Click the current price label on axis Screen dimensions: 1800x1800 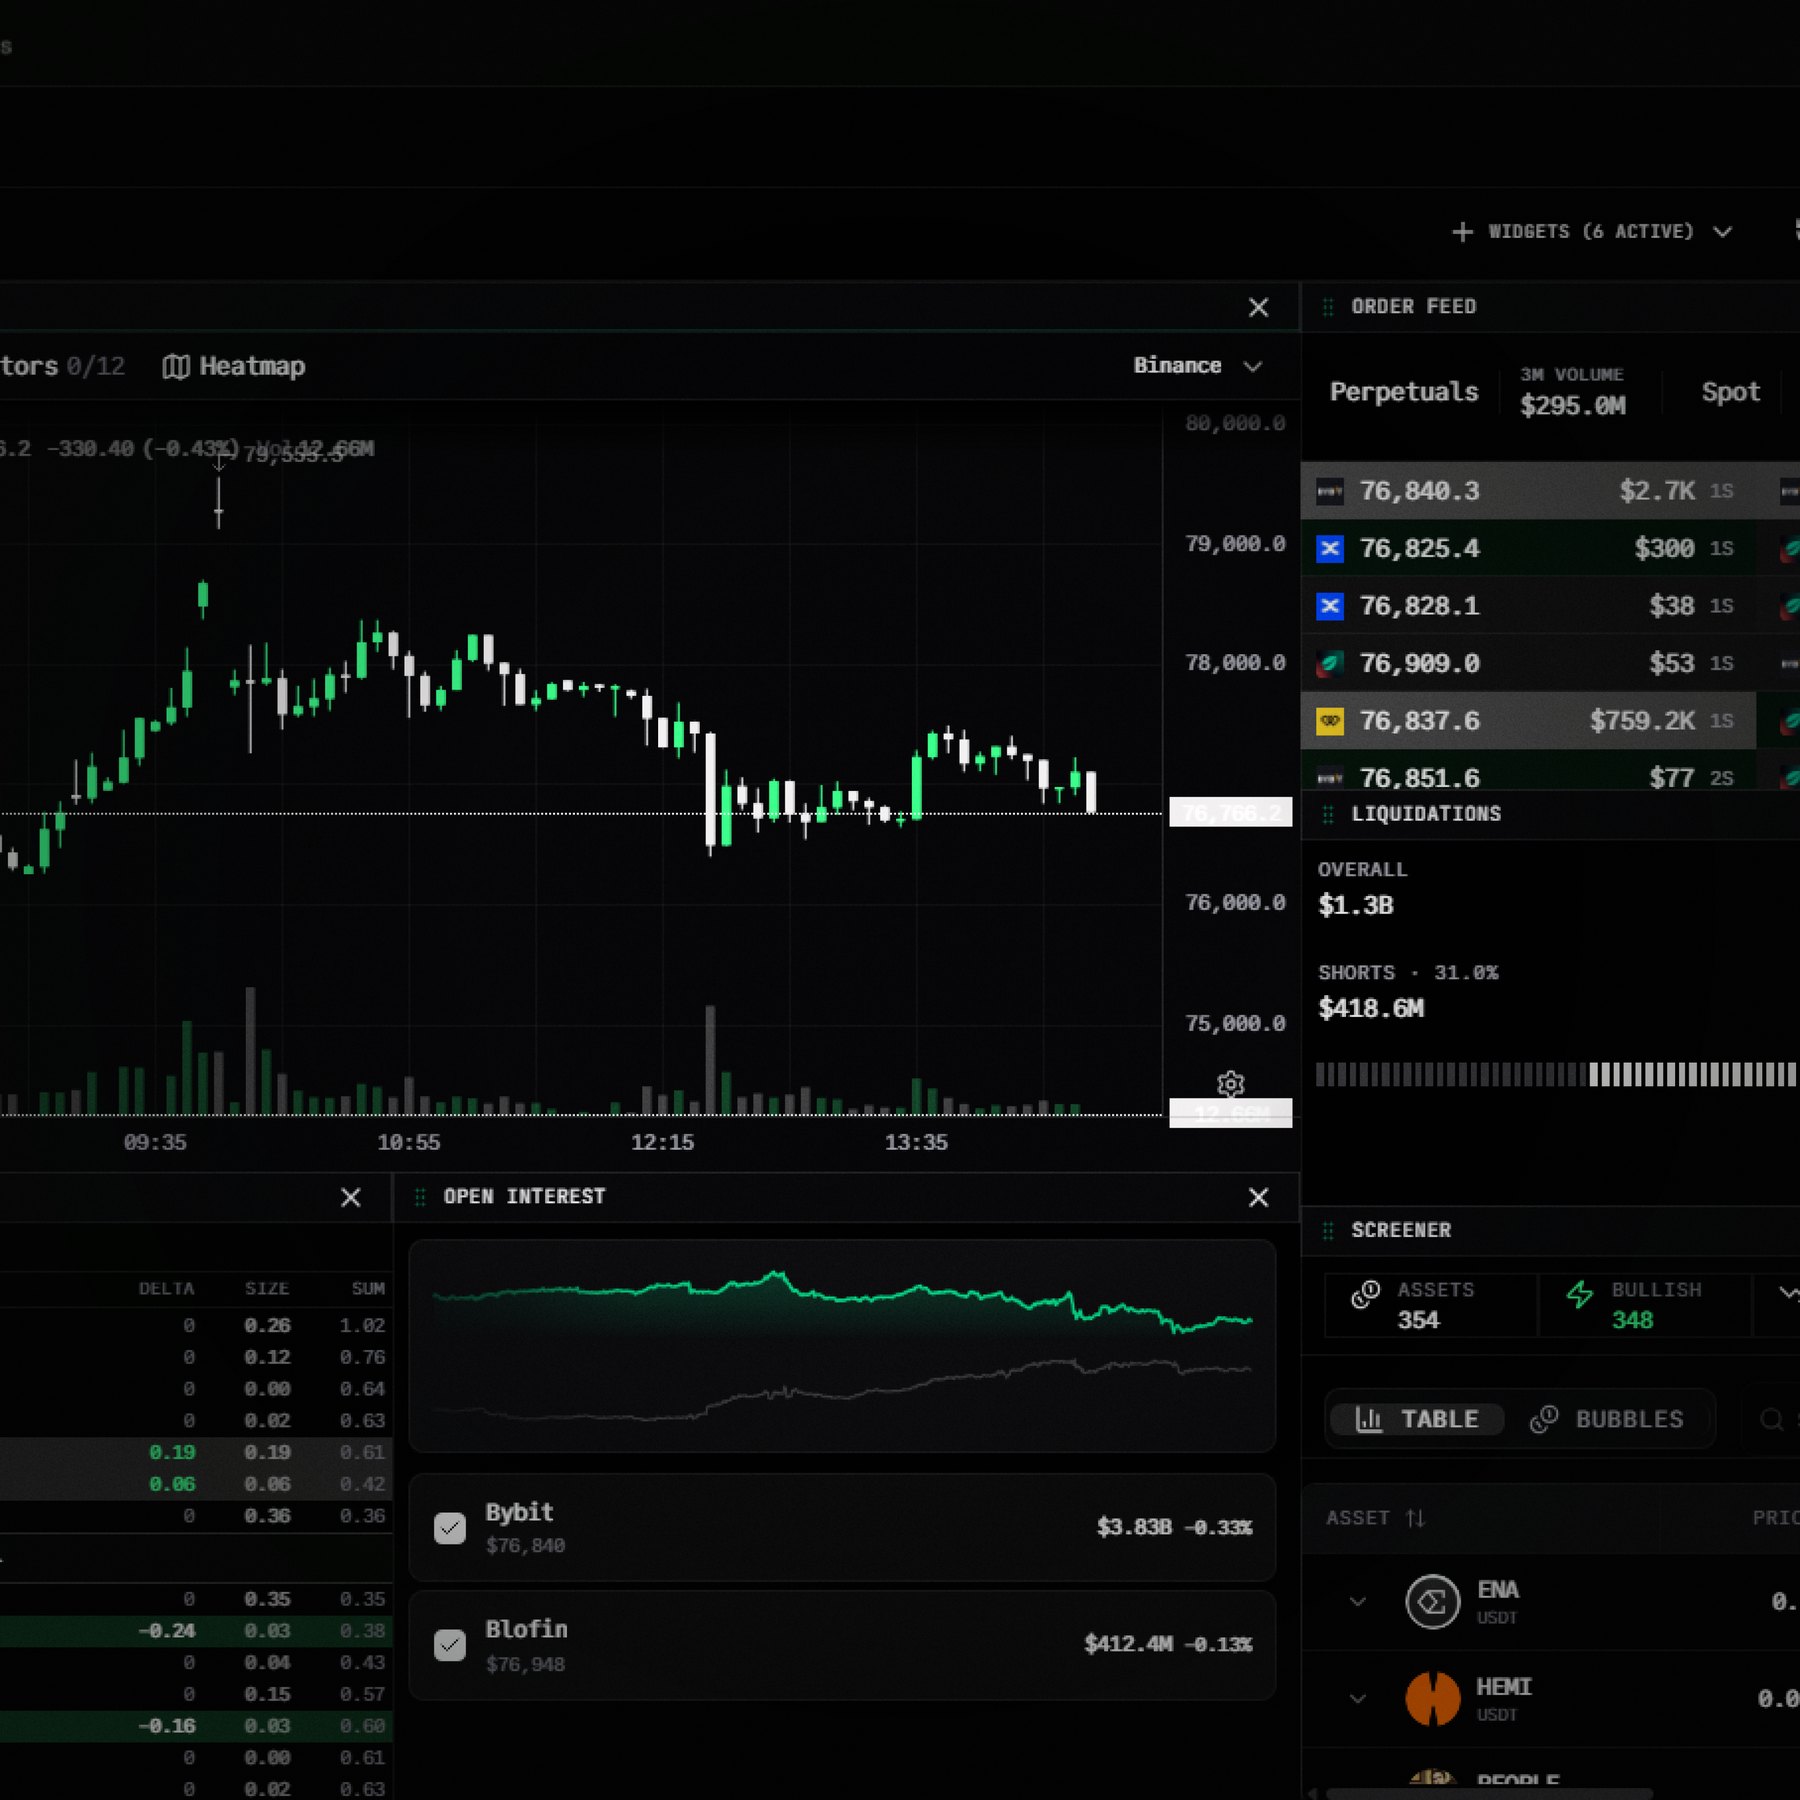pos(1231,813)
